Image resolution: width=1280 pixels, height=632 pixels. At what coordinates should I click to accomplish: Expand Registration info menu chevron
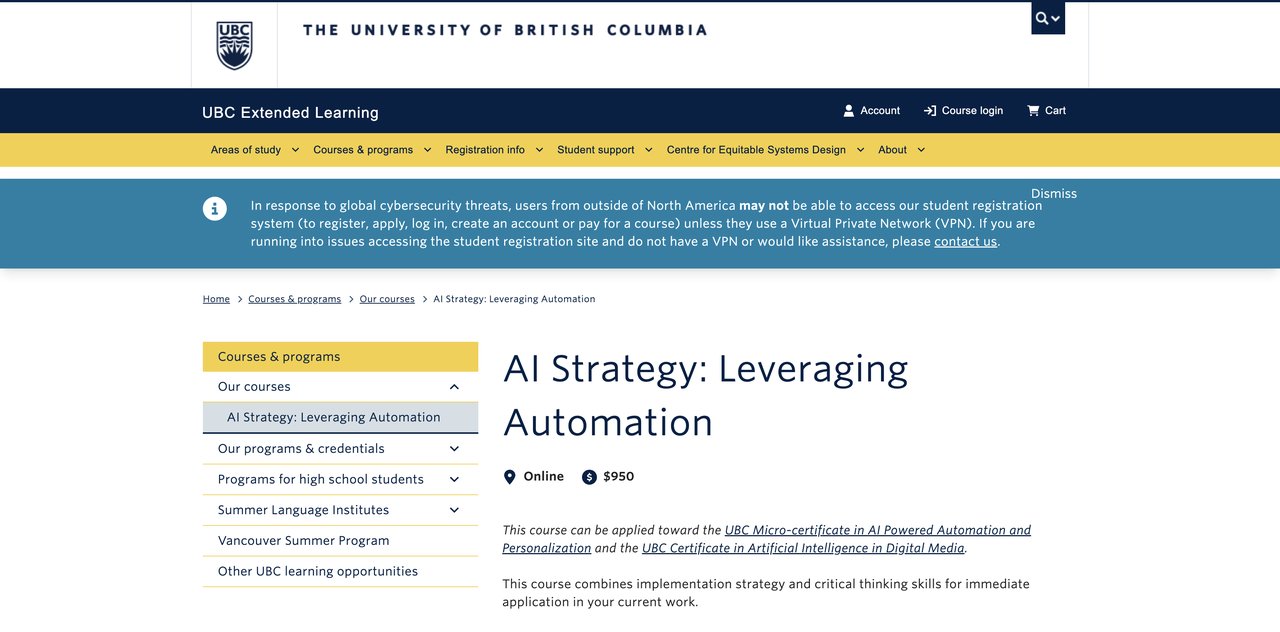pyautogui.click(x=538, y=150)
